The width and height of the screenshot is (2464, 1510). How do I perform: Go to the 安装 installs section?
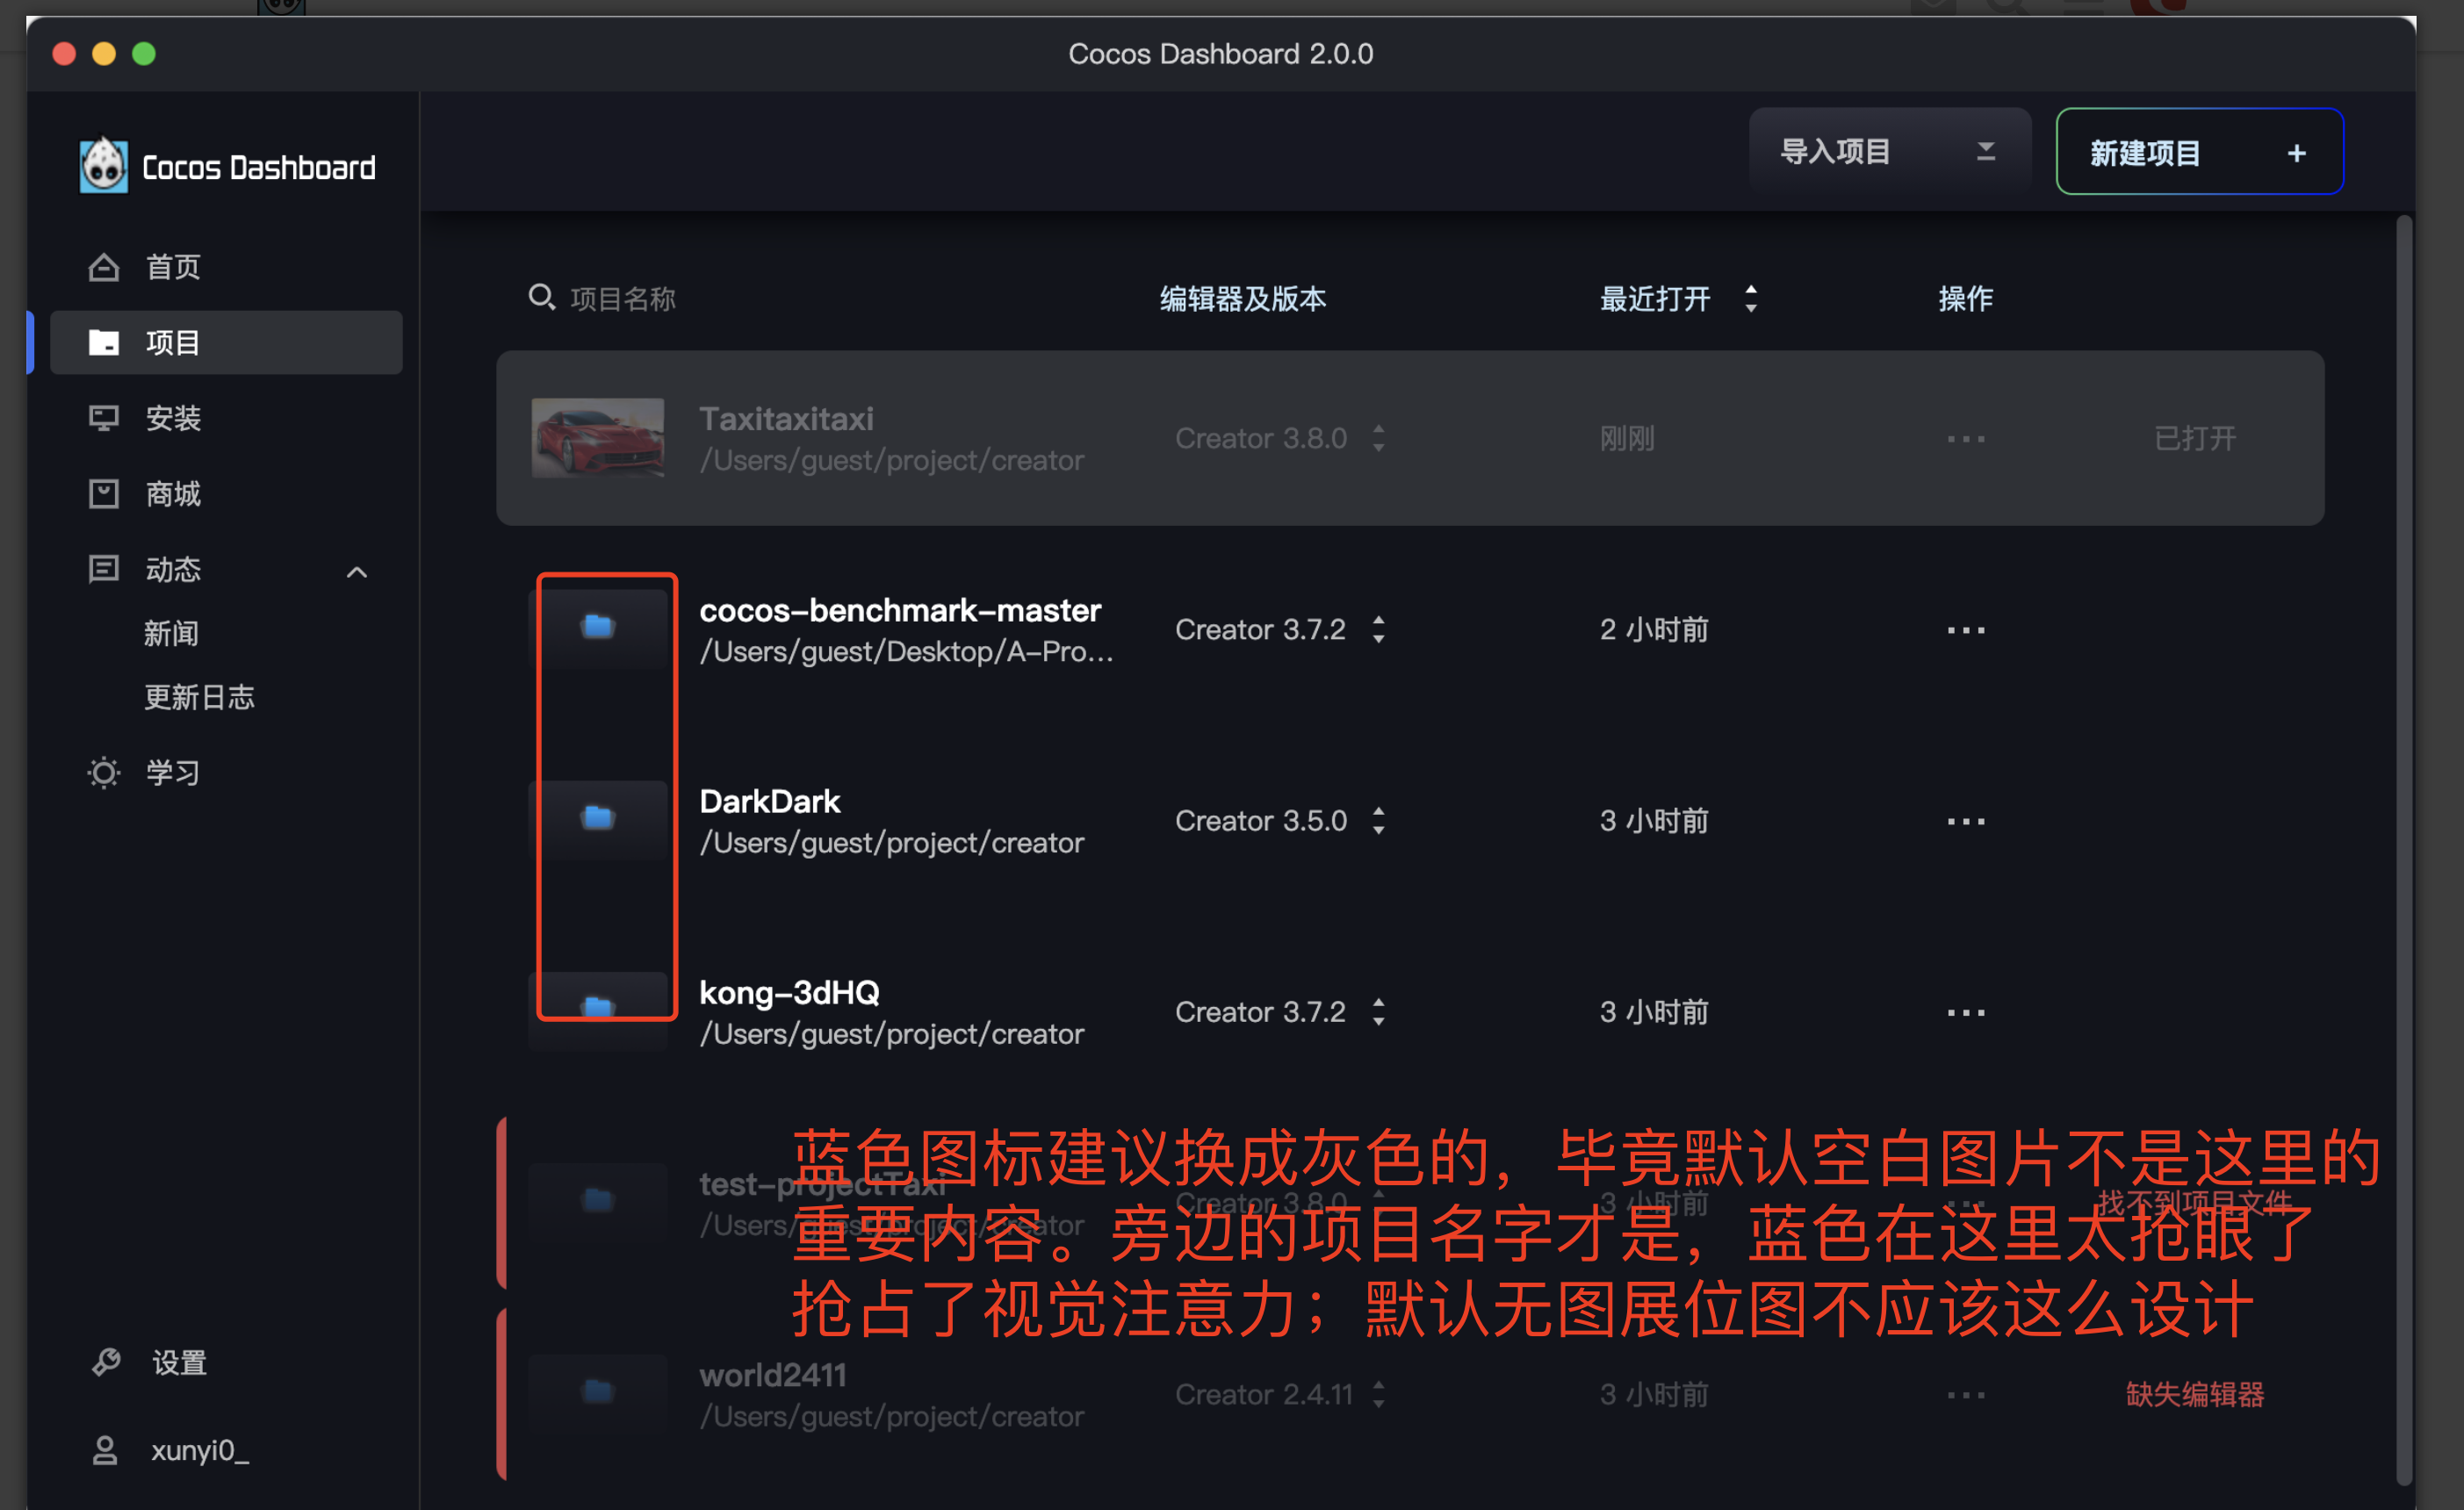coord(172,418)
